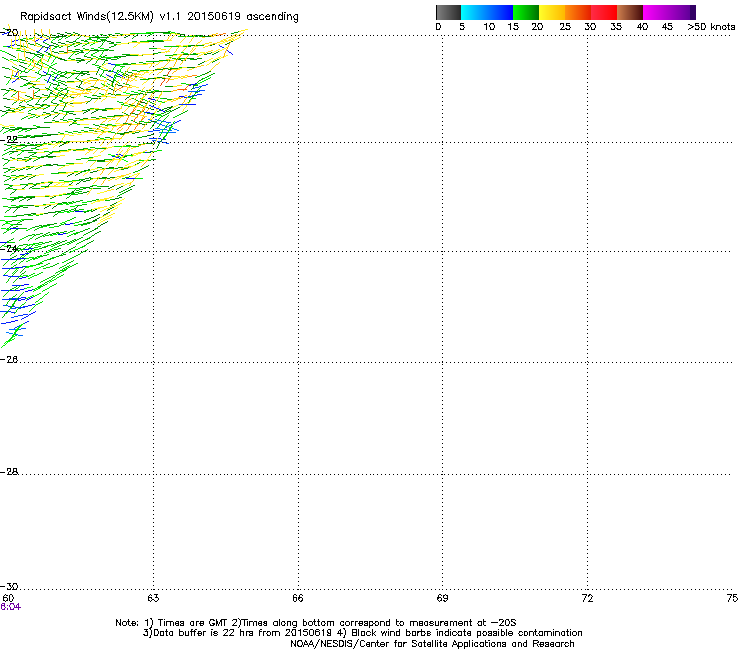Click latitude label -30
Viewport: 740px width, 650px height.
[x=9, y=586]
